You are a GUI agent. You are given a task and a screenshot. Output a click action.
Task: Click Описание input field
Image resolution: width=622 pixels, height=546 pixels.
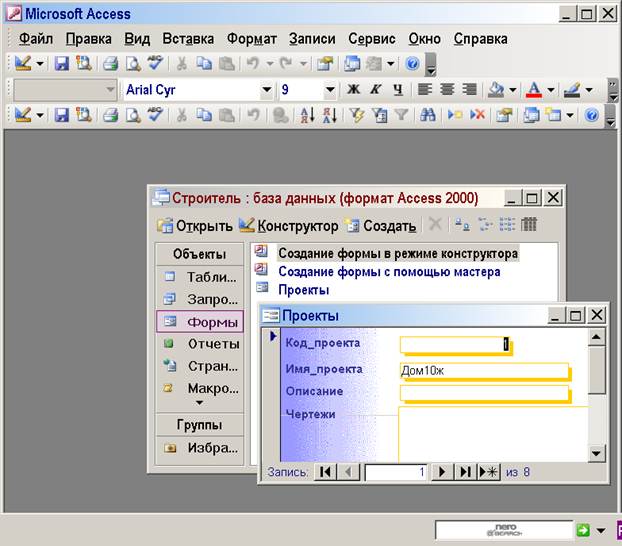[484, 392]
